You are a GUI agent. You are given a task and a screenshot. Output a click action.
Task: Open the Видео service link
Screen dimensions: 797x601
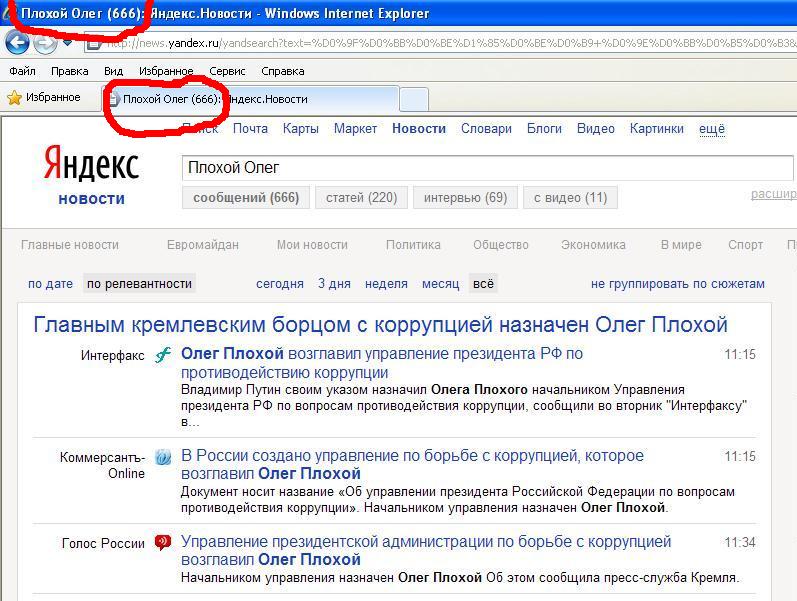point(596,129)
